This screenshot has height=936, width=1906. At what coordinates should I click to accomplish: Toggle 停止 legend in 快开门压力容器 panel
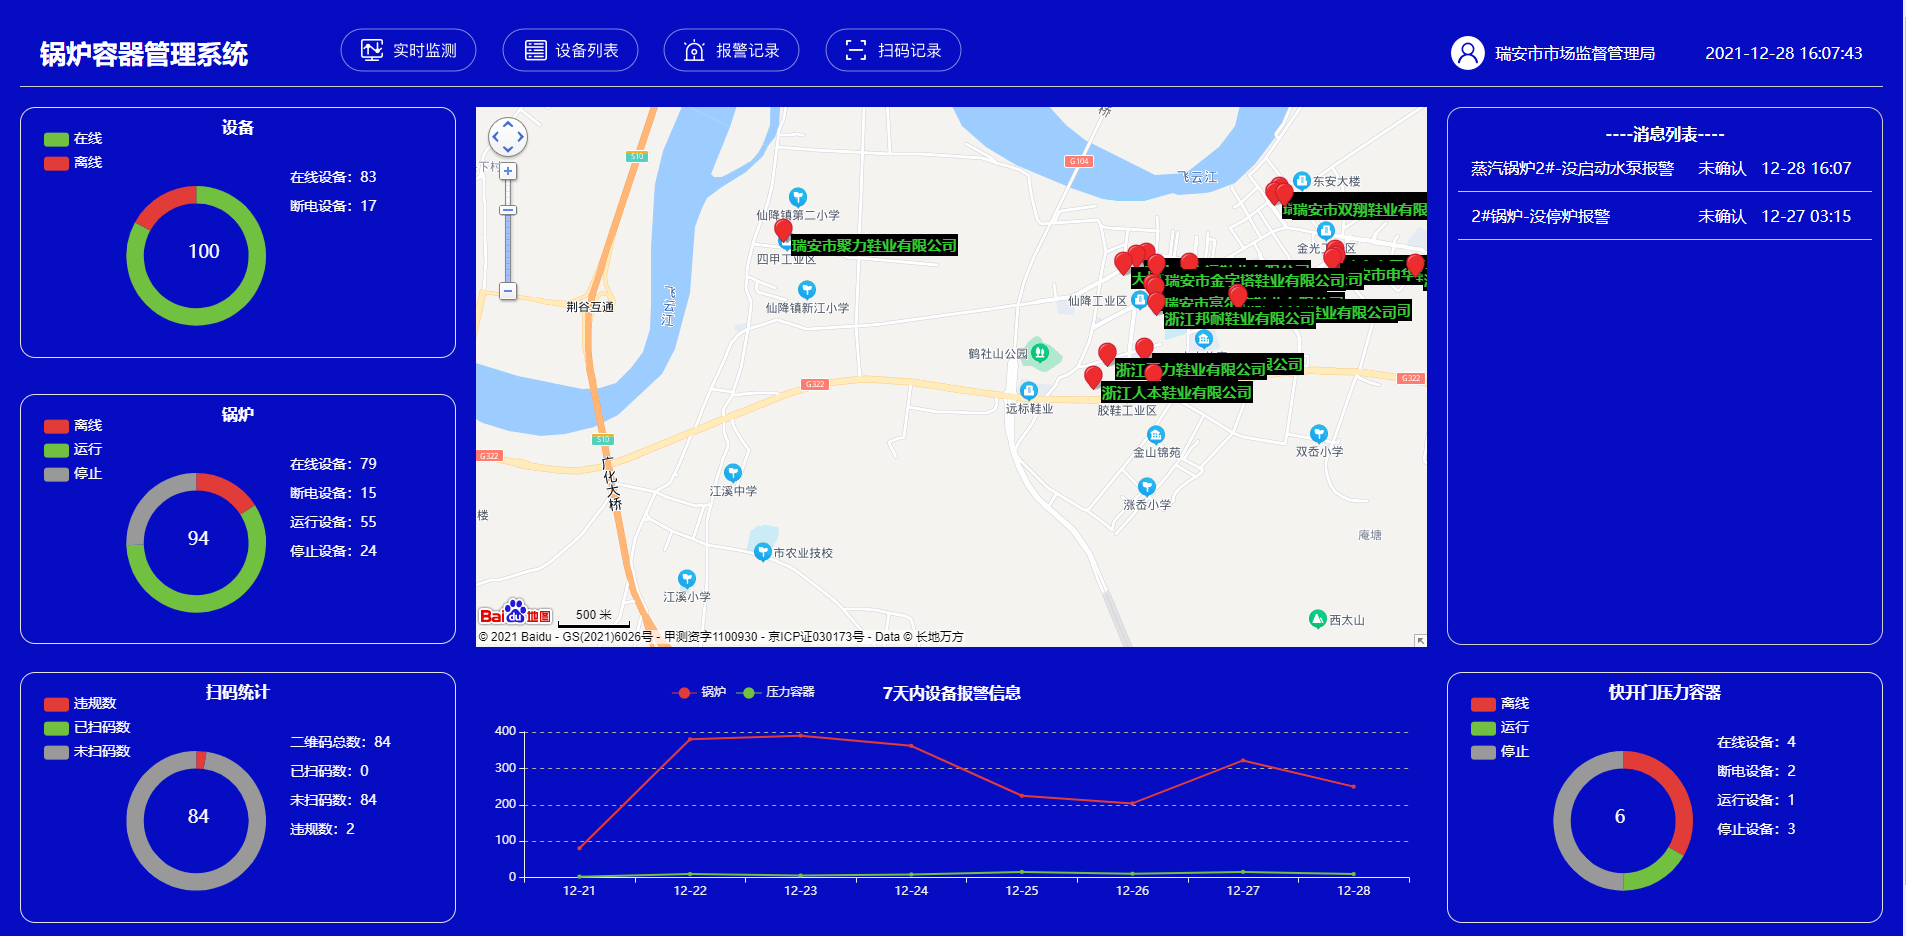1500,752
